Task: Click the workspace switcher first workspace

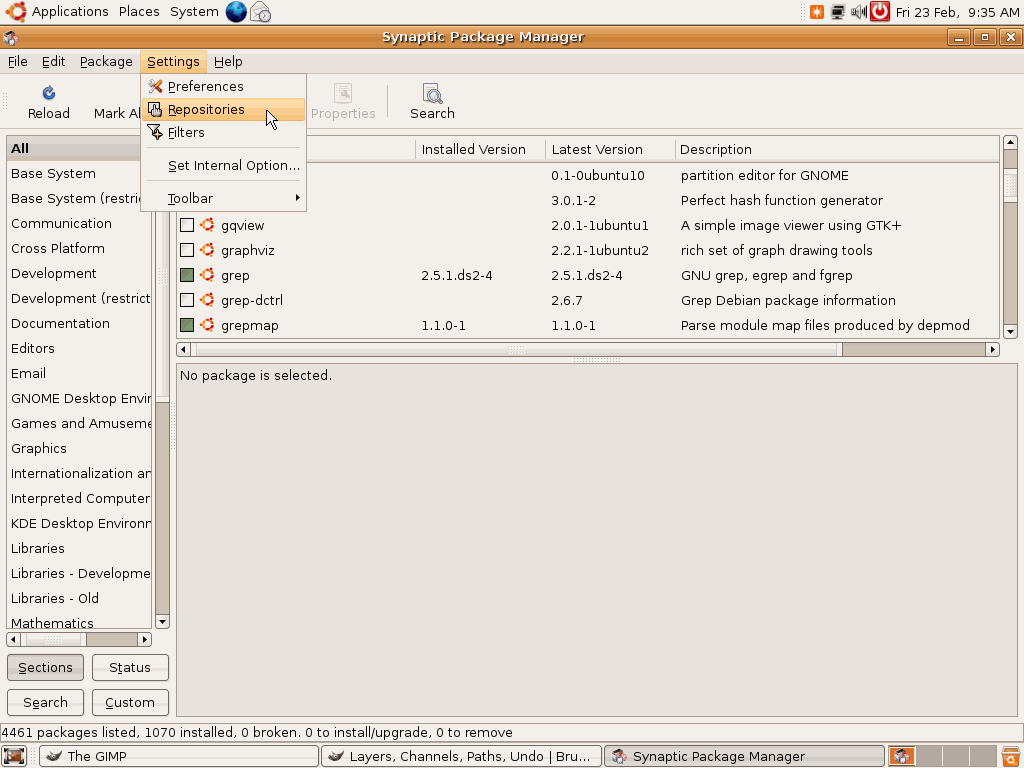Action: 901,756
